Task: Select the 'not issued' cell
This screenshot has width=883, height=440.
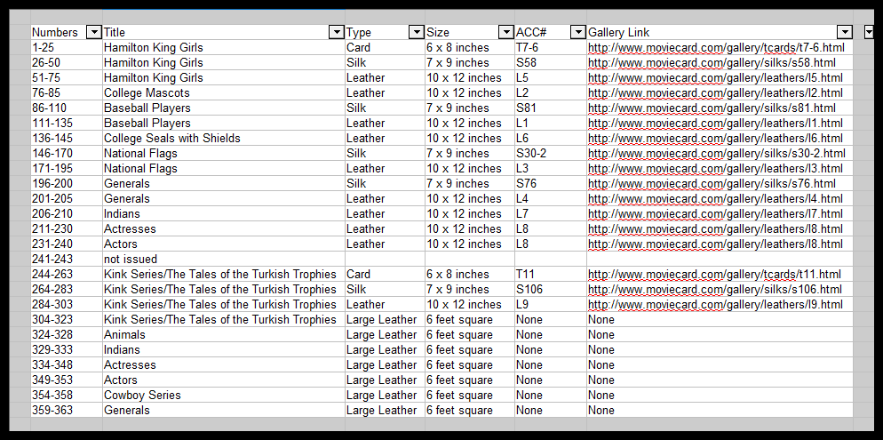Action: 224,259
